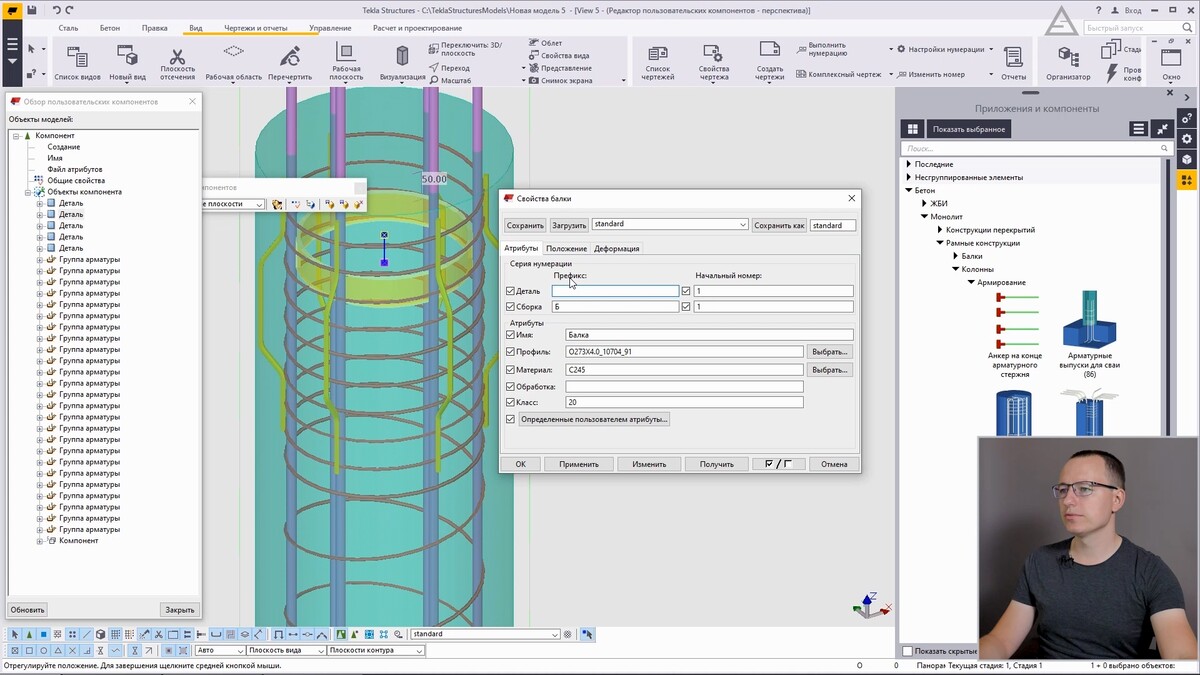Expand the ЖБИ catalog node
Viewport: 1200px width, 675px height.
coord(924,203)
